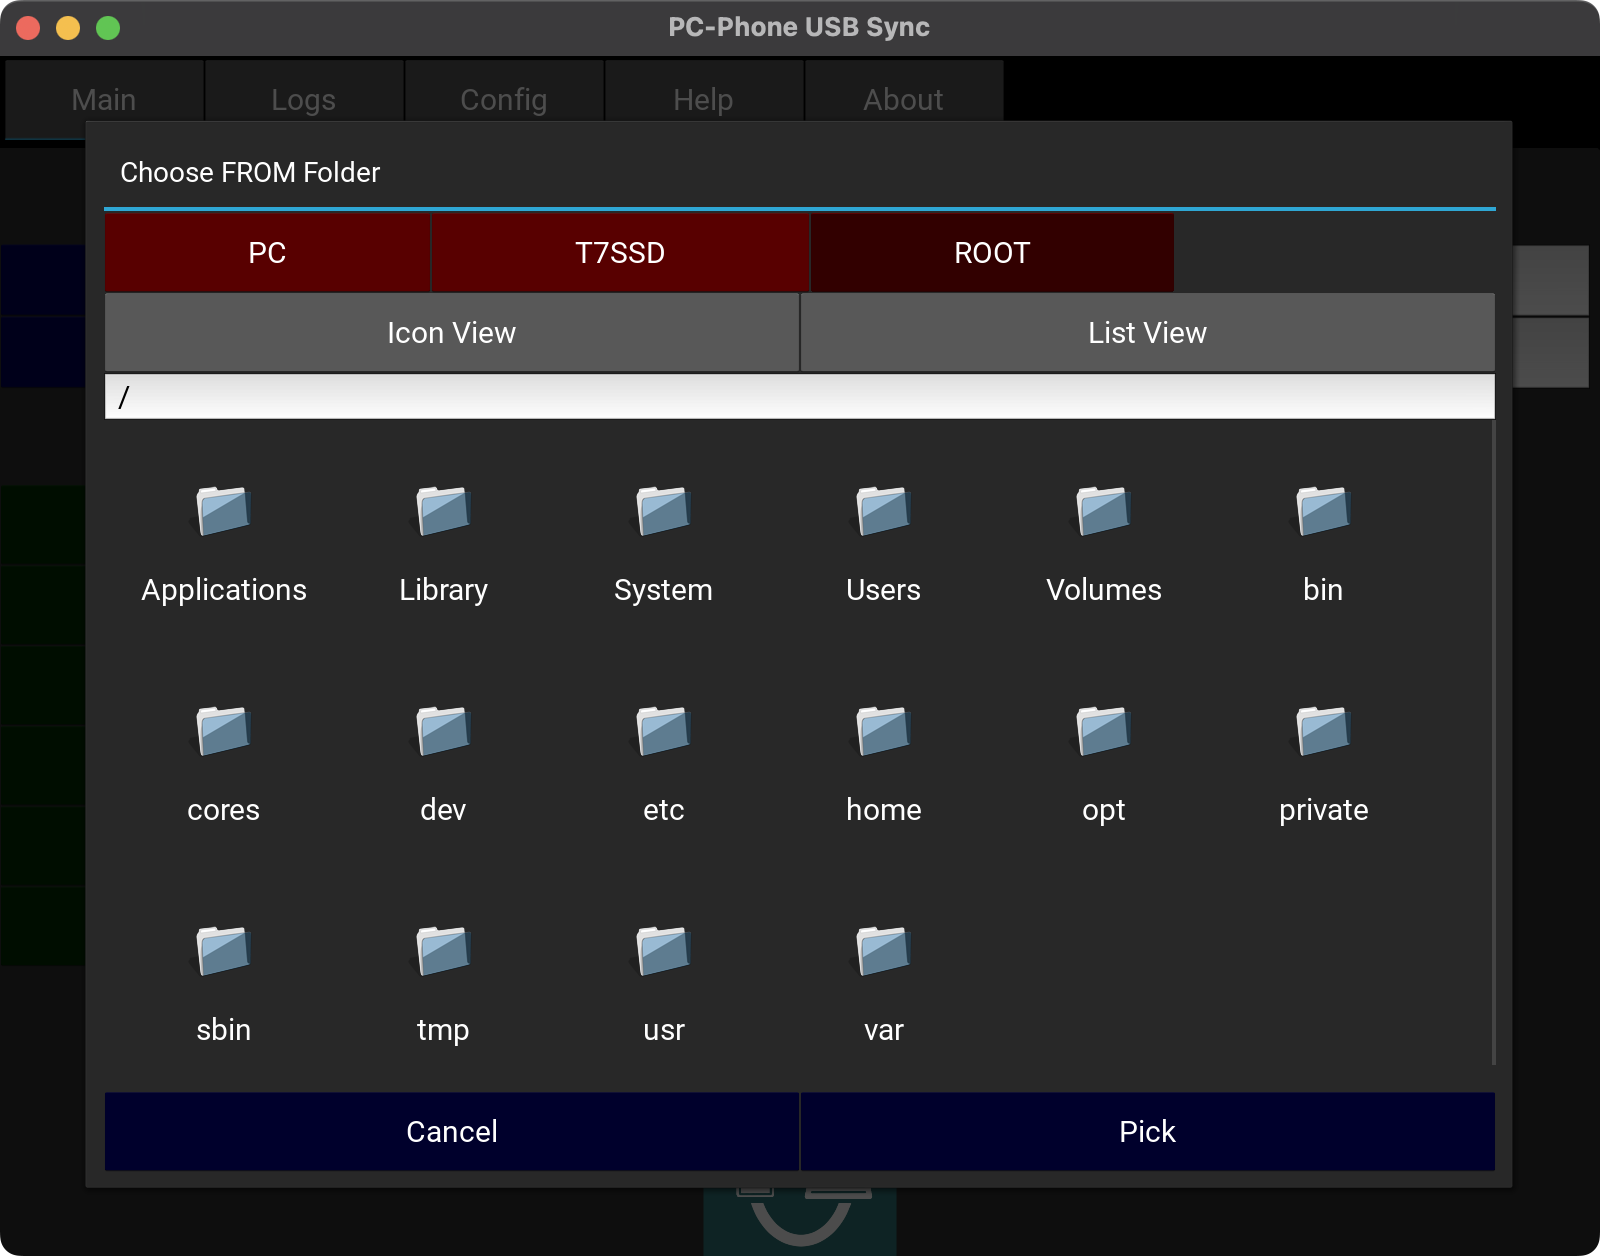
Task: Confirm selection with Pick button
Action: click(x=1147, y=1132)
